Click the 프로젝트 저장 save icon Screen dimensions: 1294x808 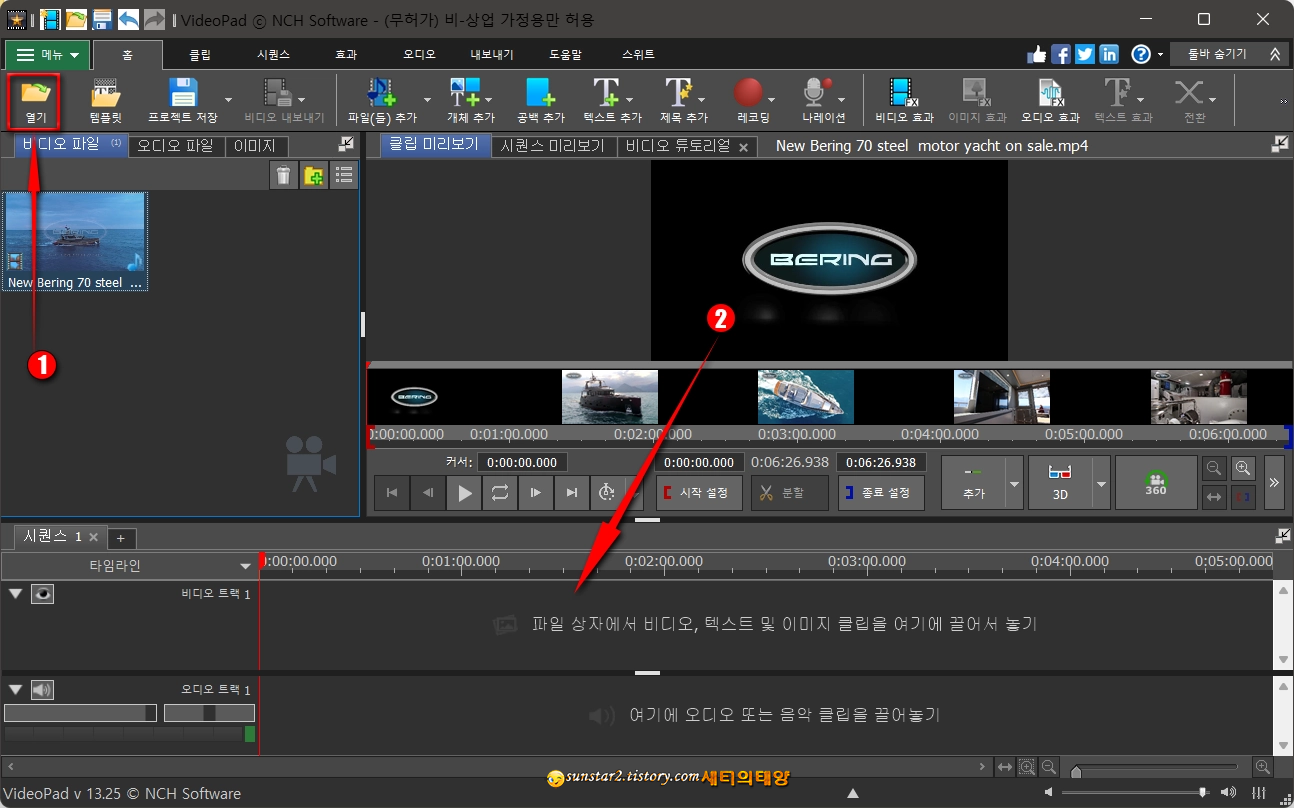tap(183, 93)
